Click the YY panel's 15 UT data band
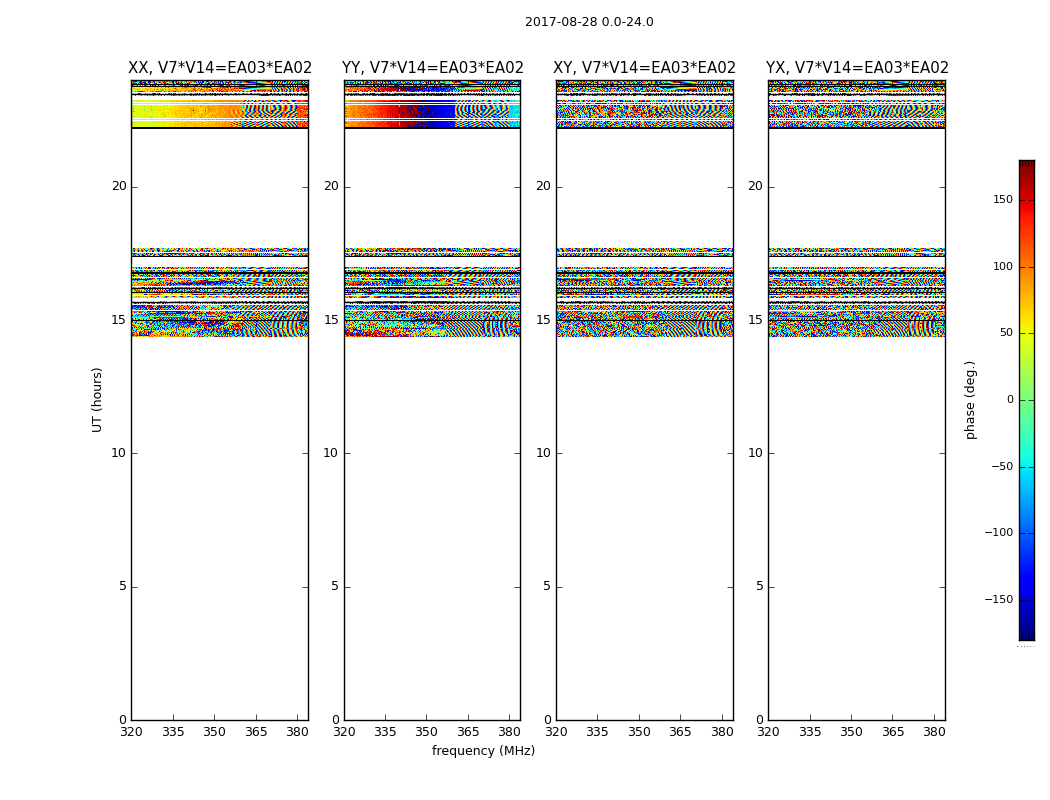Image resolution: width=1050 pixels, height=800 pixels. [x=433, y=322]
